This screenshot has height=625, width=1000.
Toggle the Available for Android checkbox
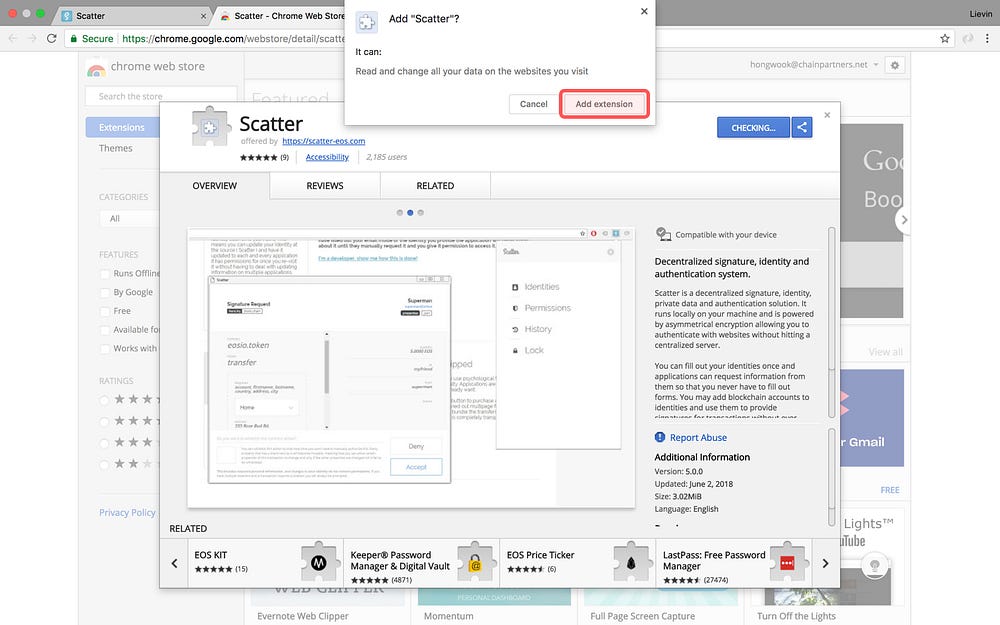pos(105,330)
